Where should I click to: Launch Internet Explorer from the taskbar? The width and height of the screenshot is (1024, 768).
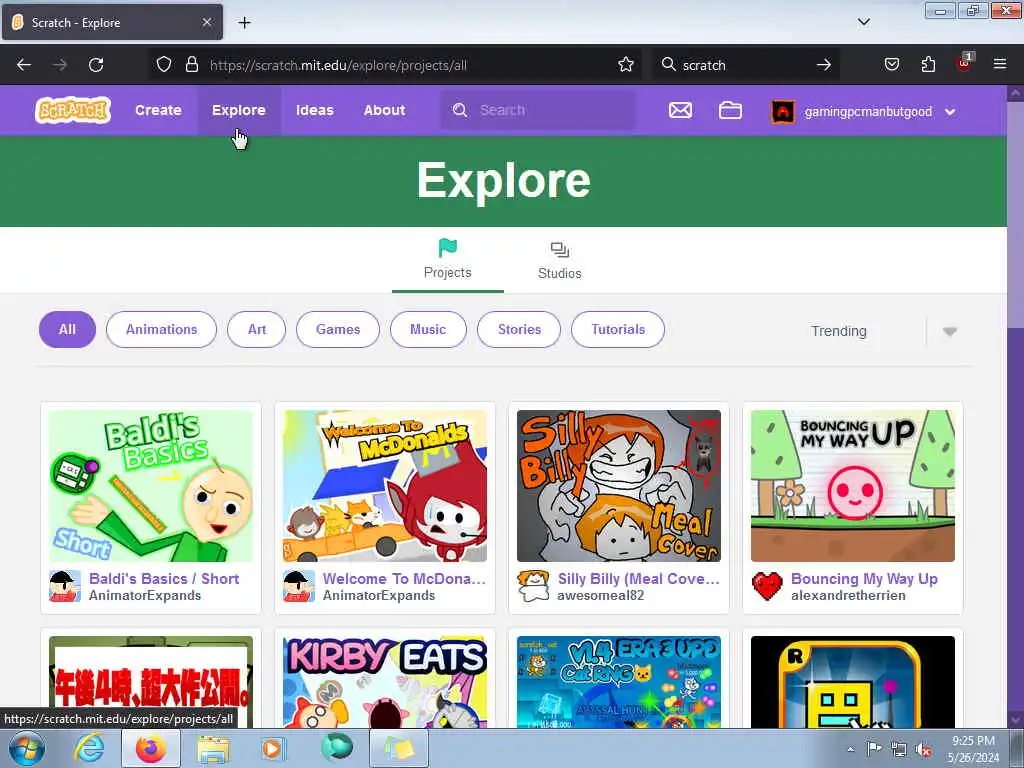pos(89,748)
